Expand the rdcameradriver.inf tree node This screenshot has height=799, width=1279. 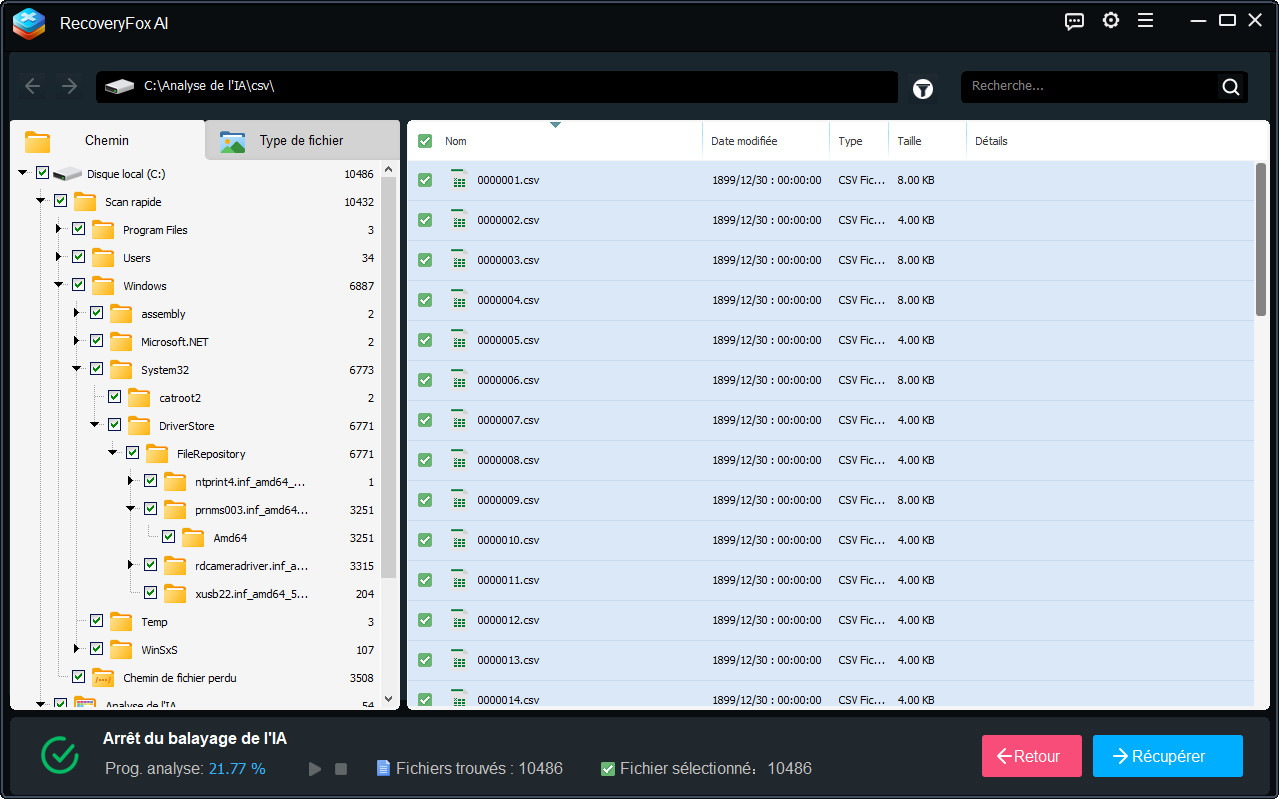131,565
